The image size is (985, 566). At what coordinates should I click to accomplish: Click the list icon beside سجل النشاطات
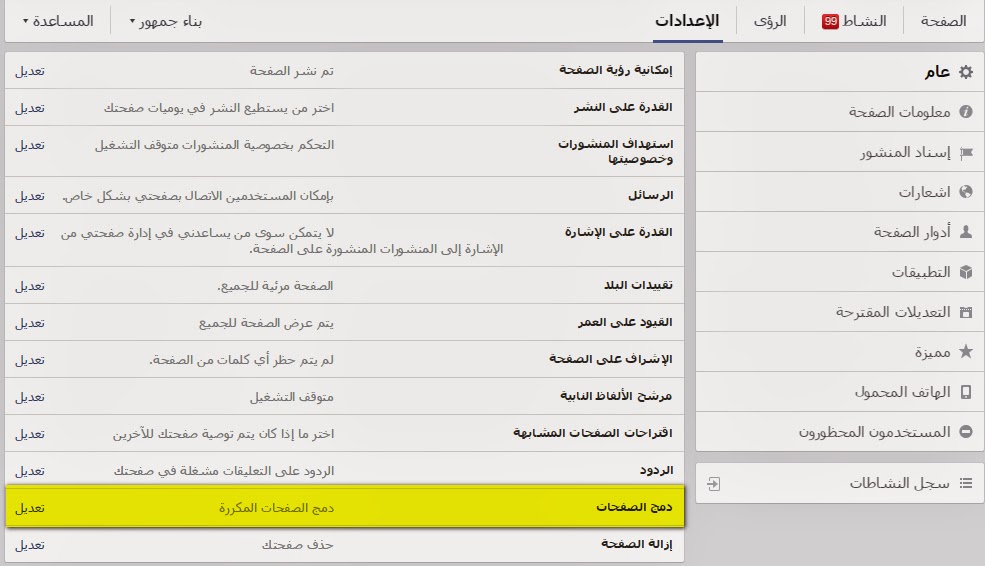966,483
